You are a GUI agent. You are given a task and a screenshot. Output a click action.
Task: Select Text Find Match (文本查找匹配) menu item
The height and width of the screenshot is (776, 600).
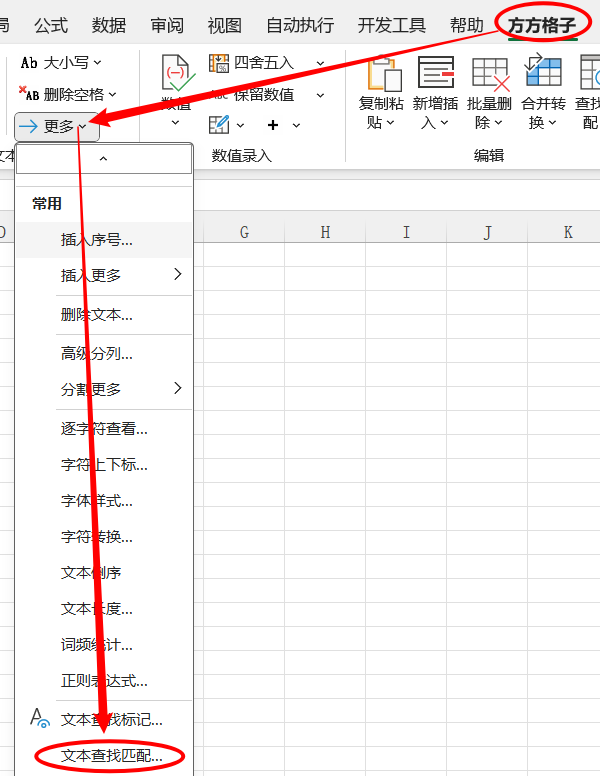click(x=110, y=756)
